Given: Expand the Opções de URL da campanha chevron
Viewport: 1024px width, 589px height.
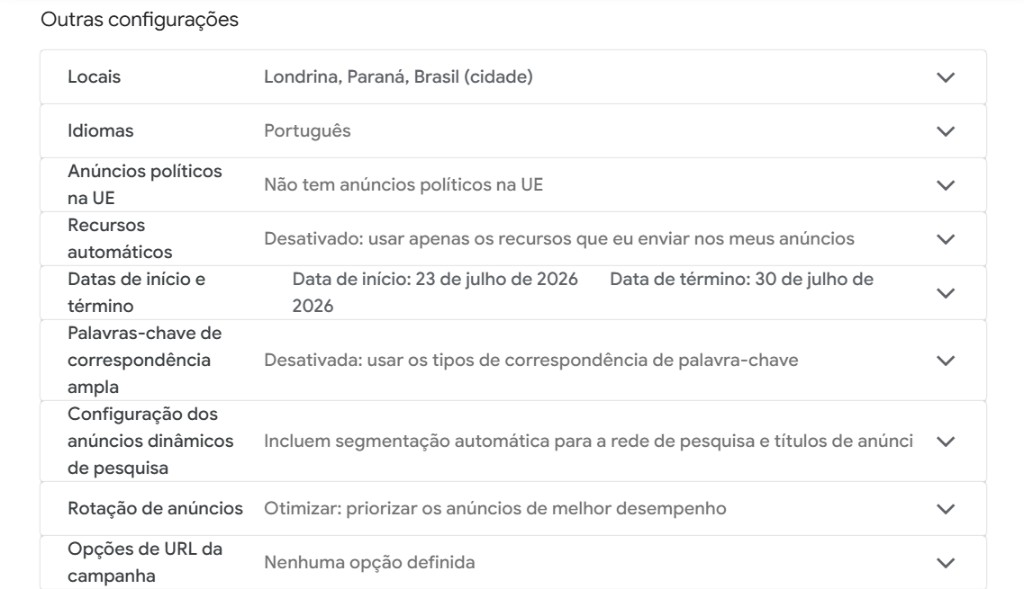Looking at the screenshot, I should (x=946, y=563).
